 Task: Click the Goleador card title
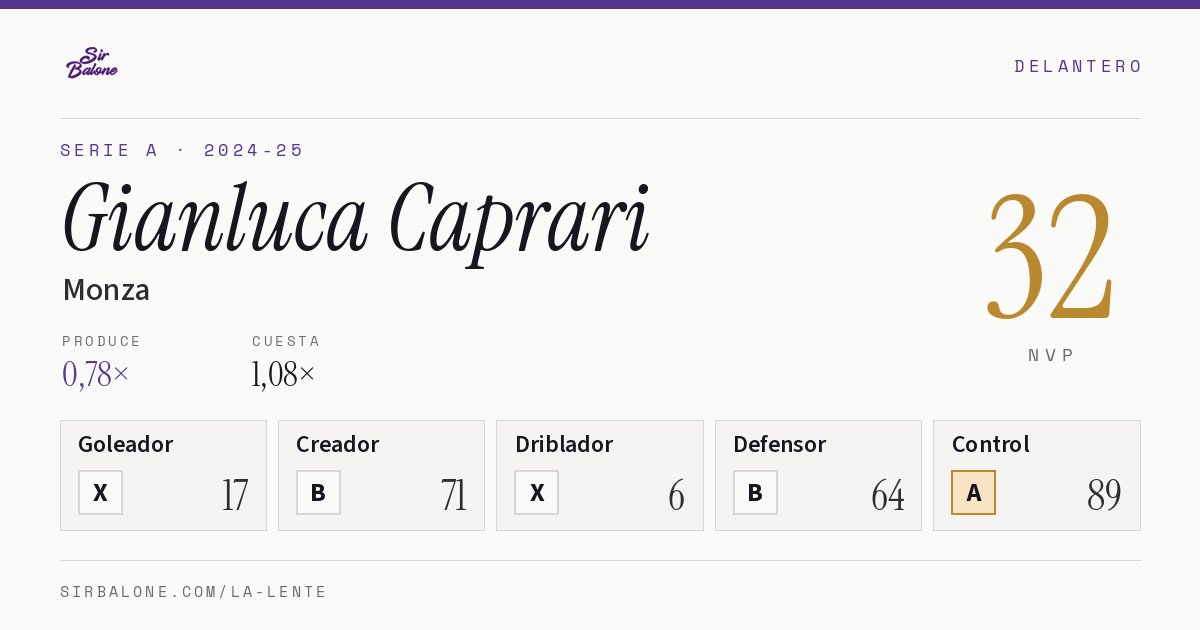126,444
